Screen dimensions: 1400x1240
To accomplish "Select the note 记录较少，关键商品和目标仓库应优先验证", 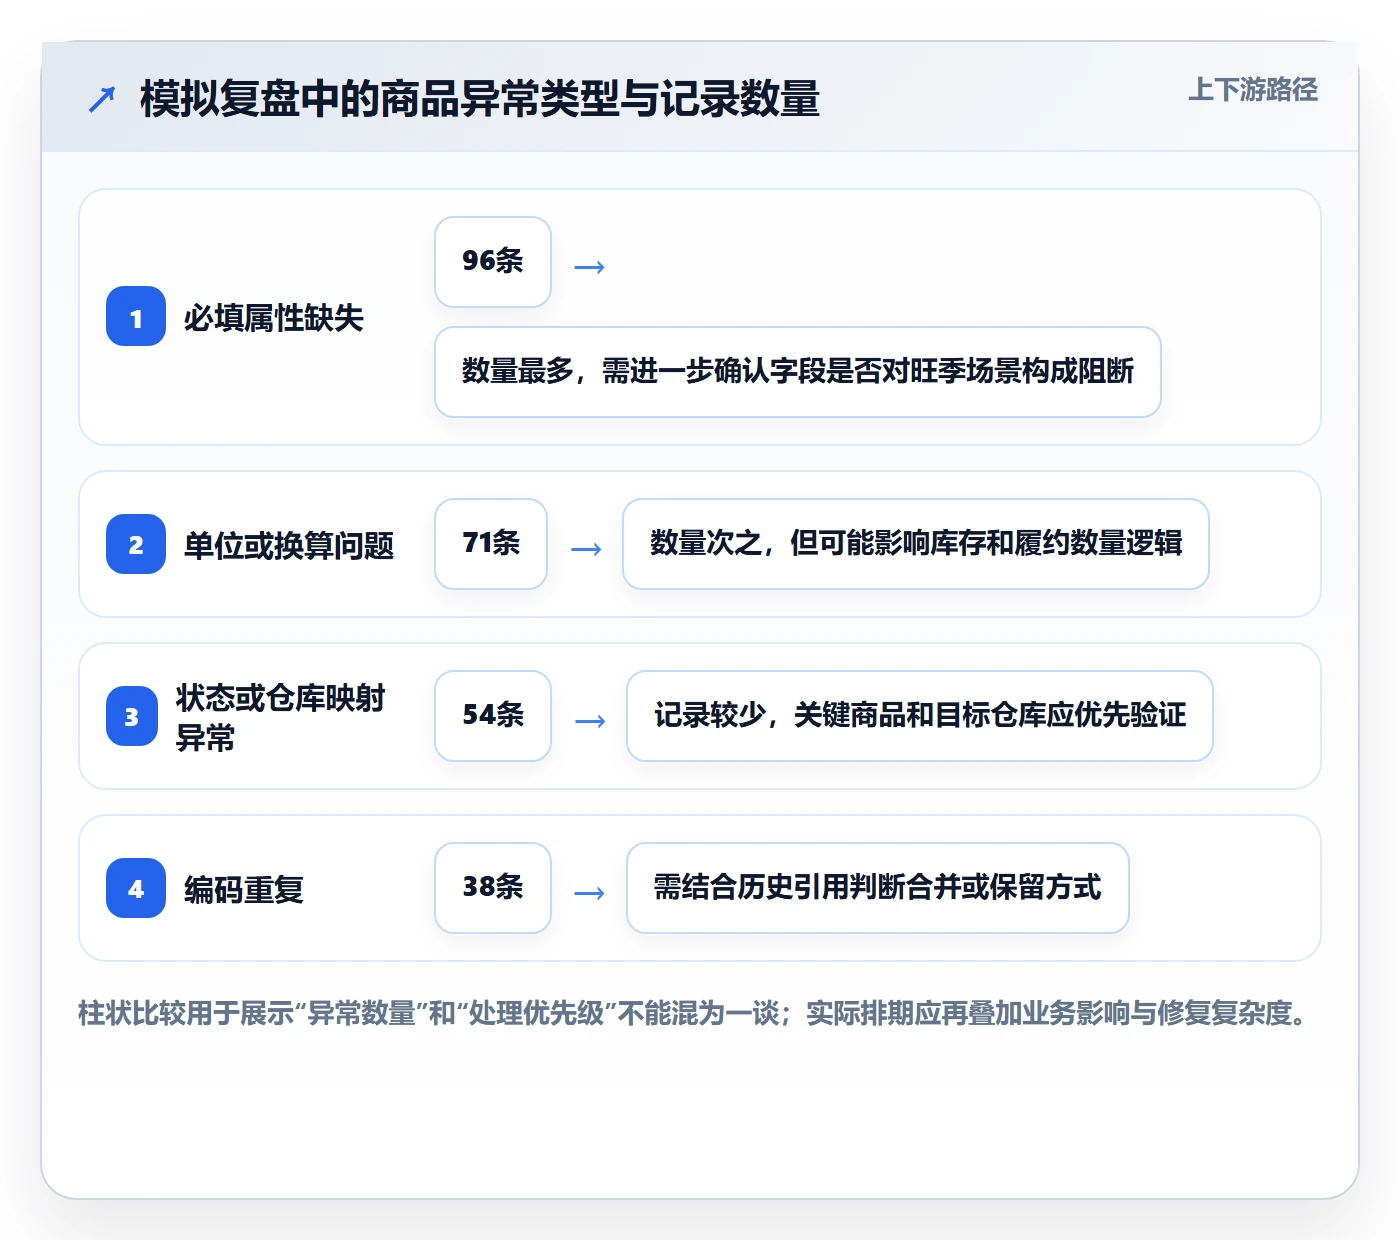I will (920, 716).
